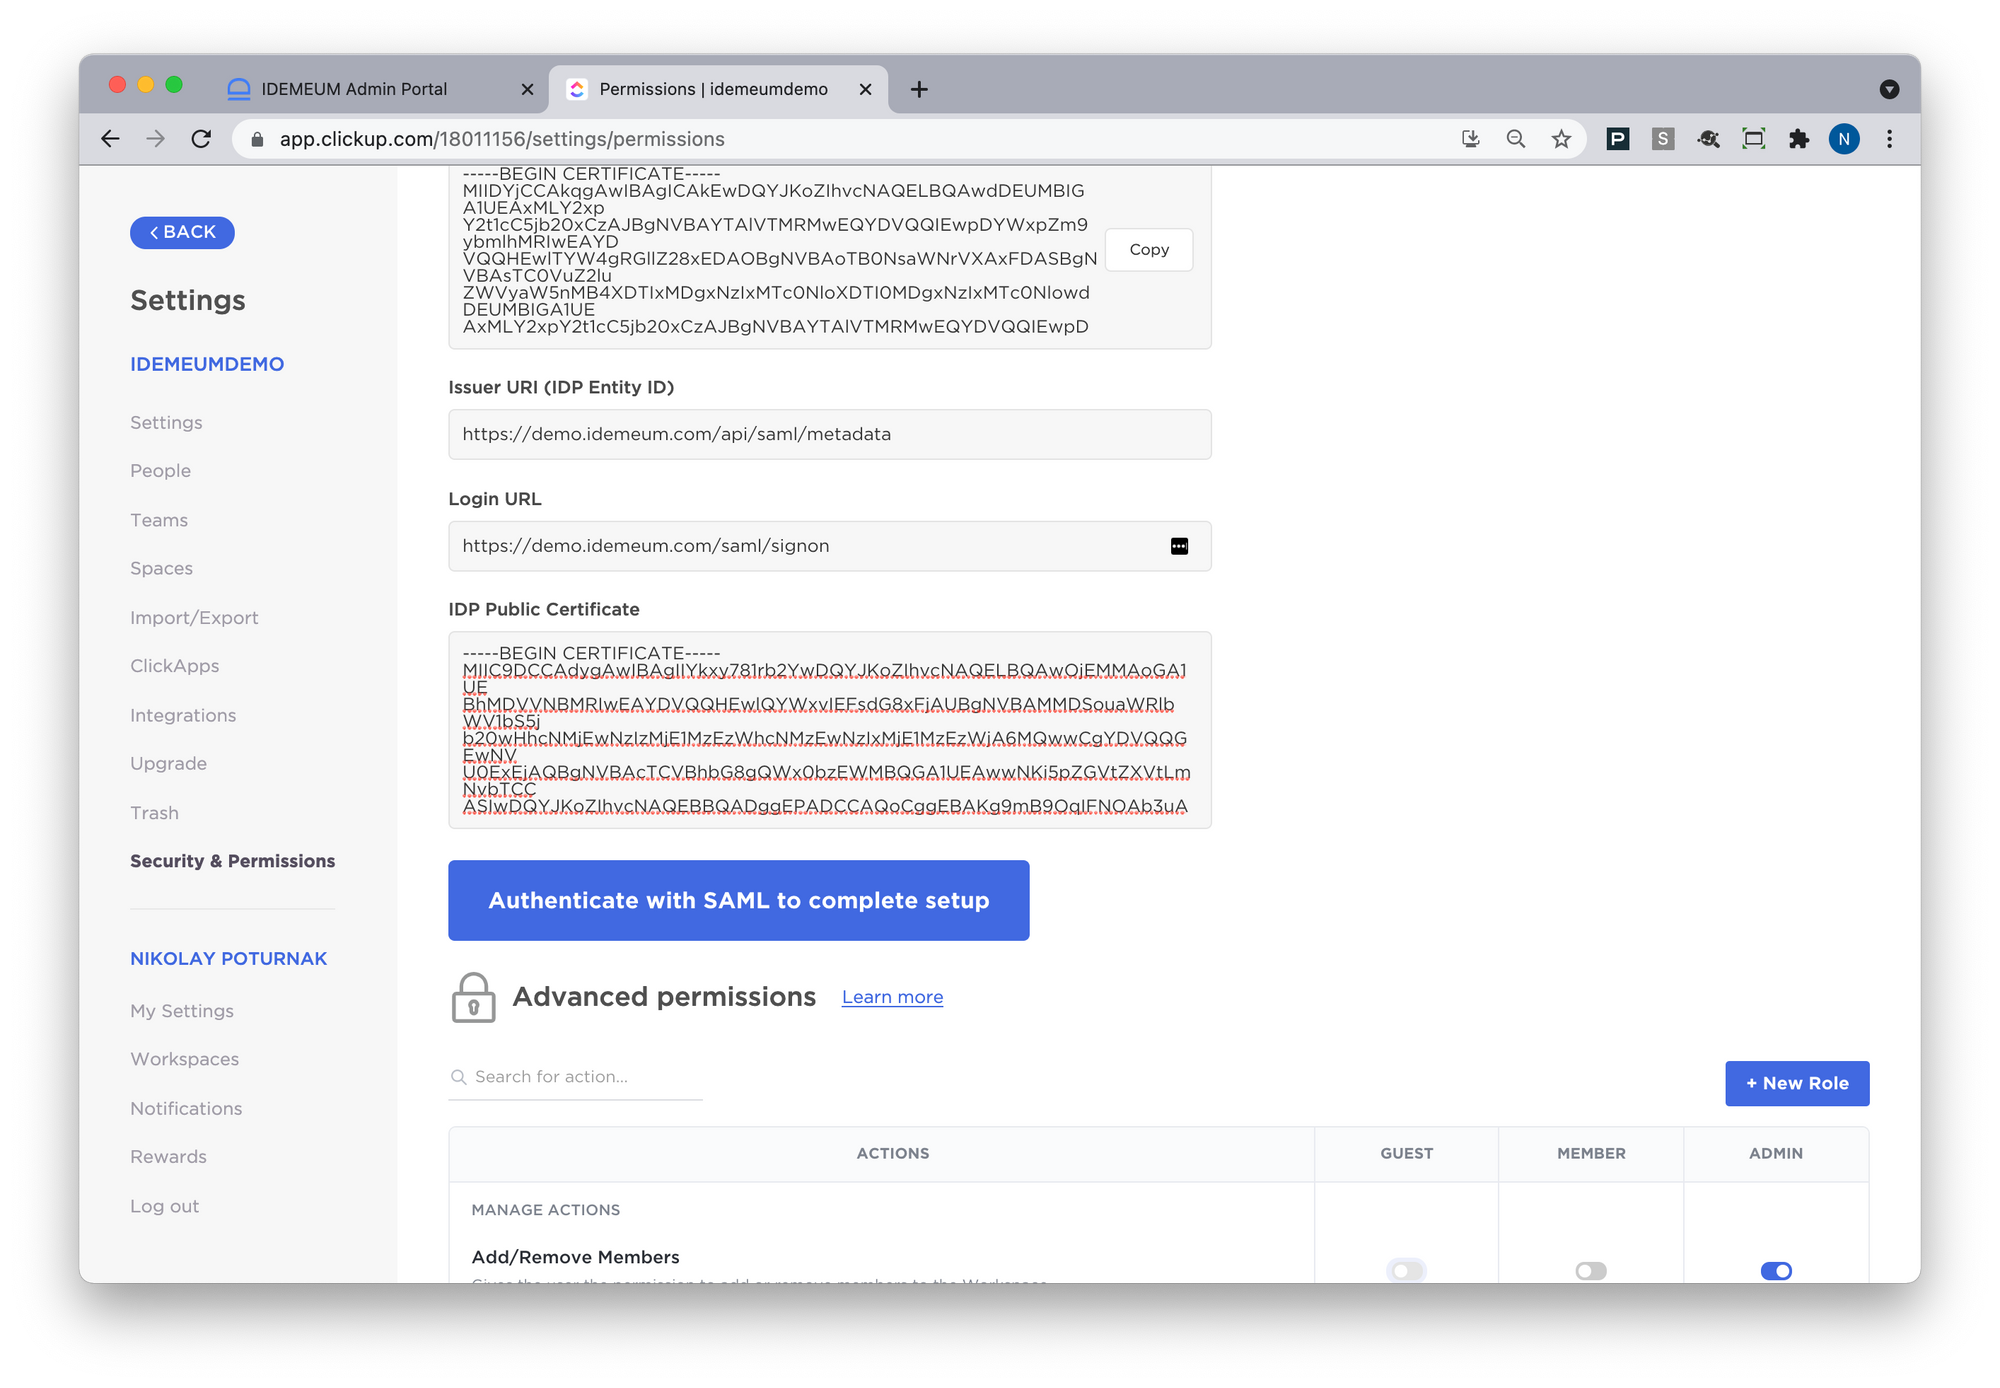Open Rewards in the sidebar
Image resolution: width=2000 pixels, height=1388 pixels.
pyautogui.click(x=168, y=1156)
